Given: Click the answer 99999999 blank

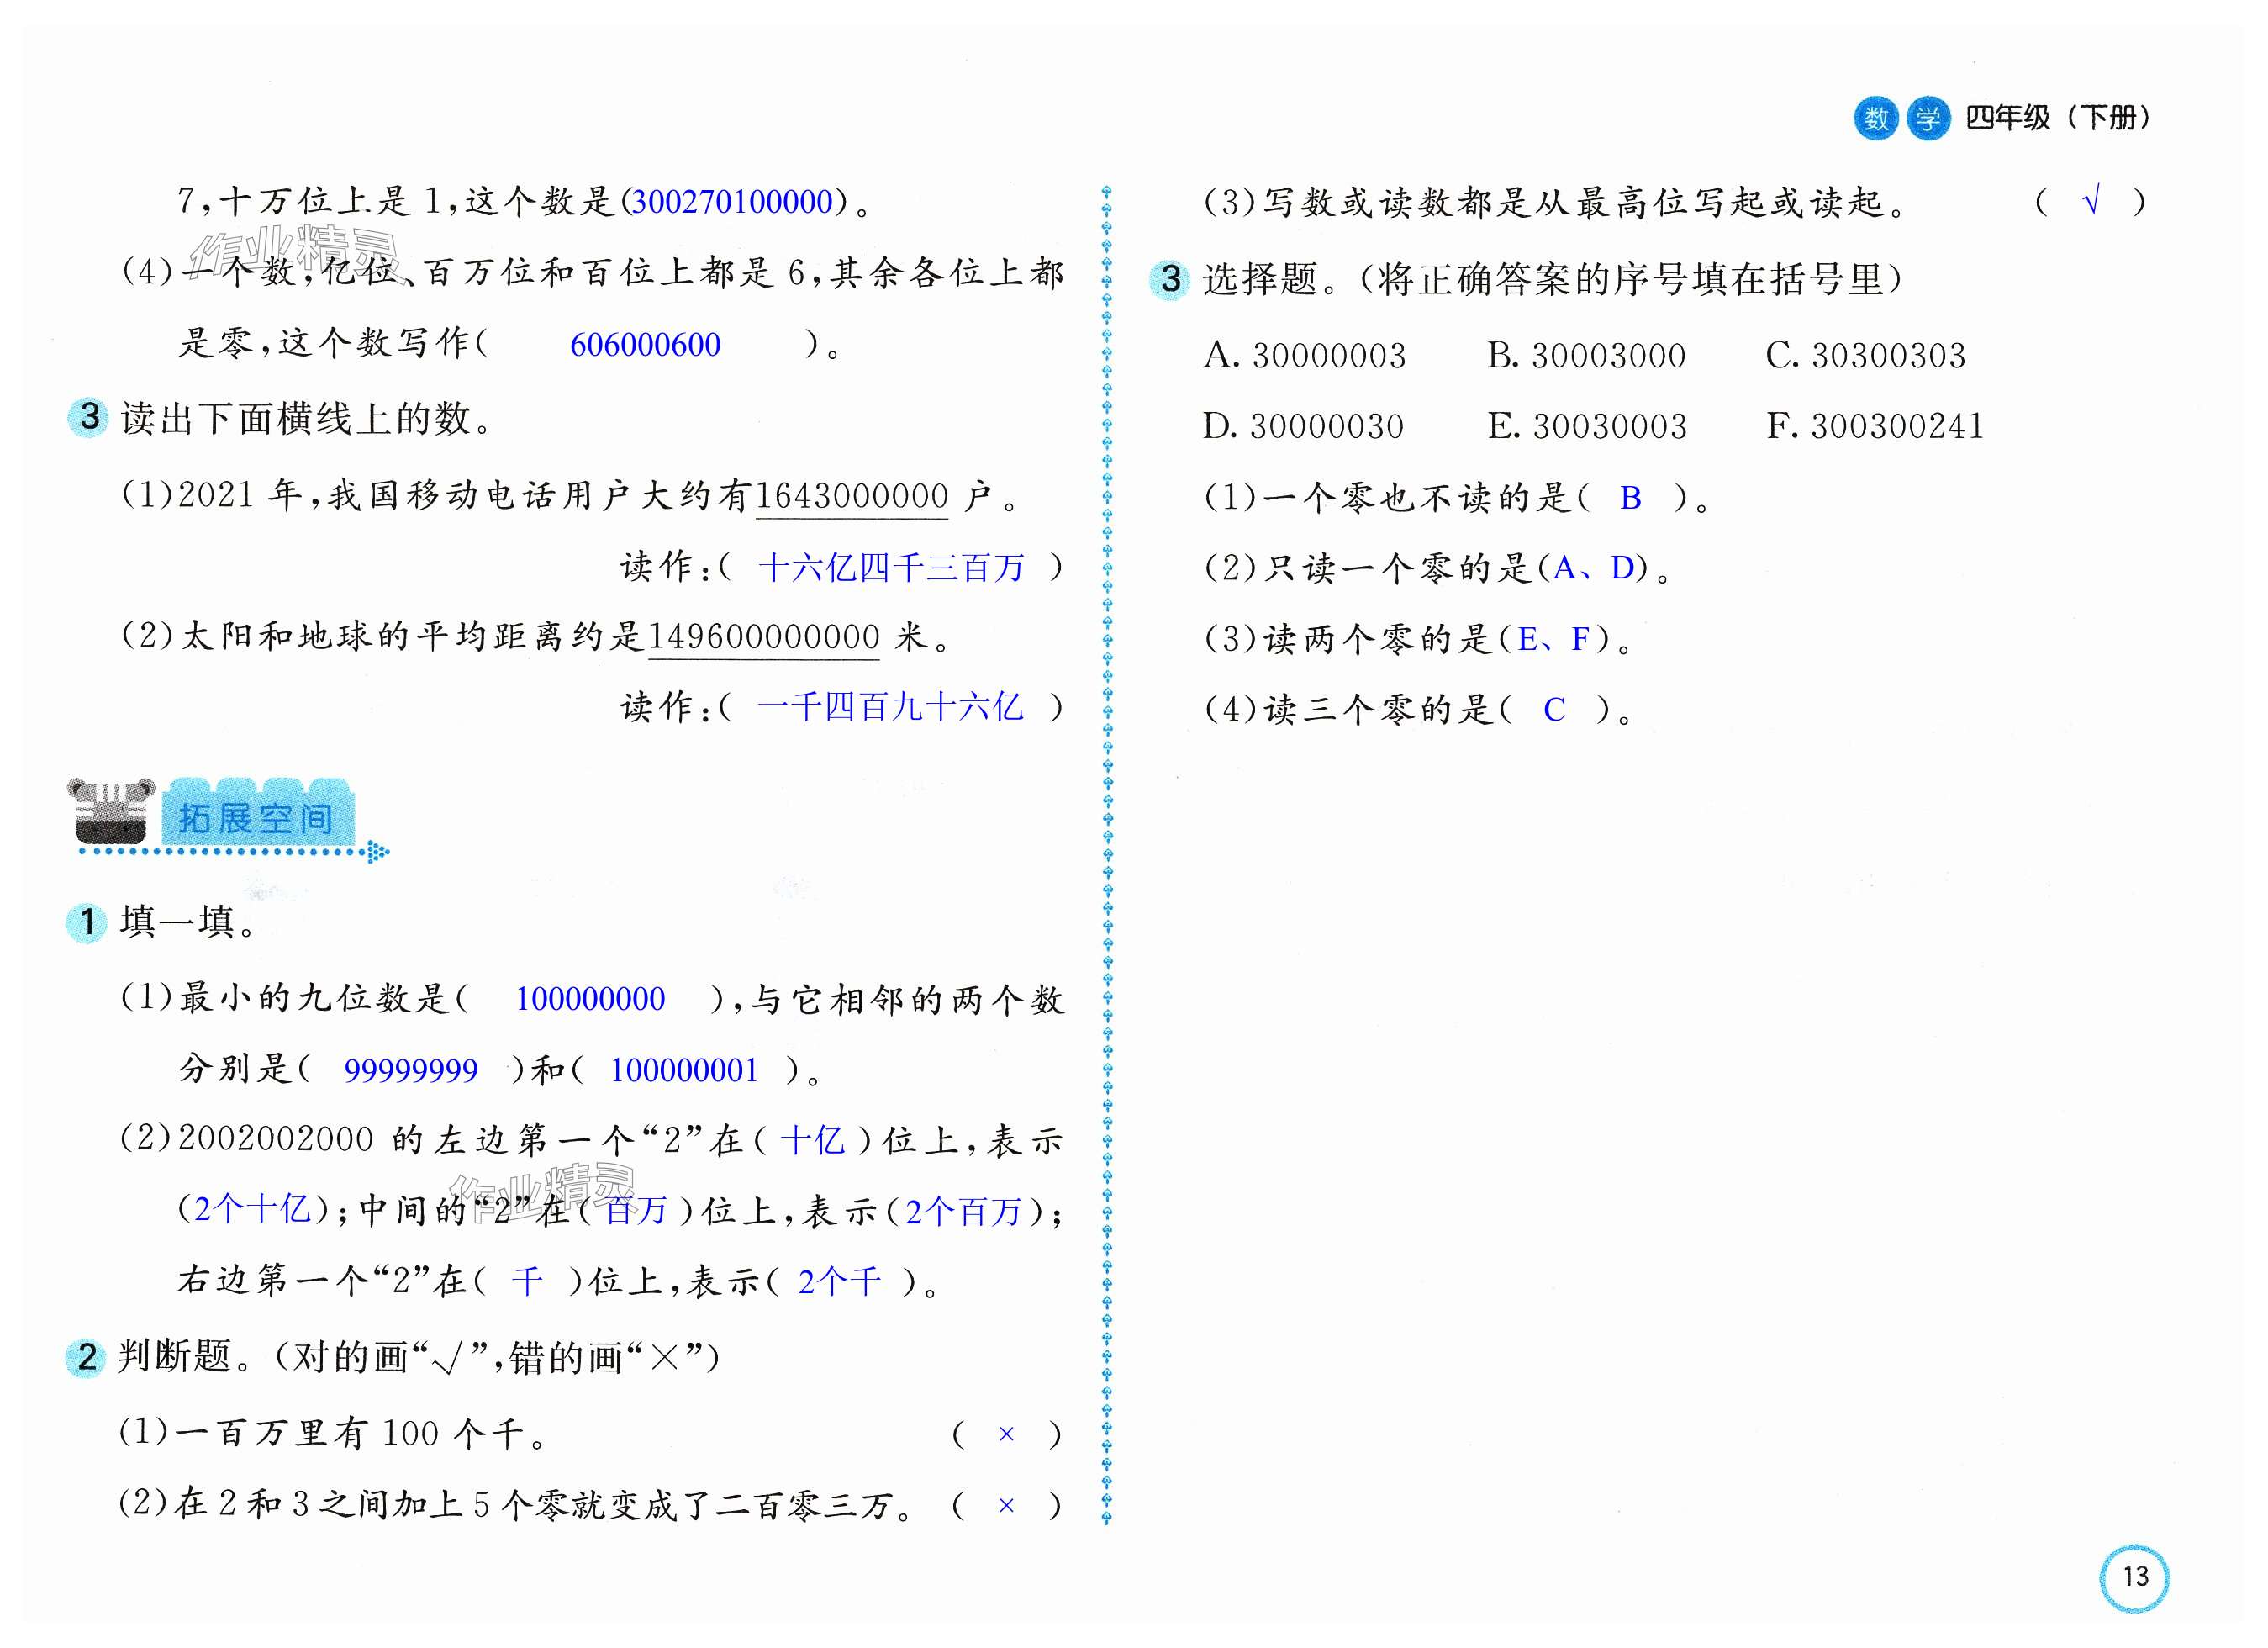Looking at the screenshot, I should click(411, 1071).
